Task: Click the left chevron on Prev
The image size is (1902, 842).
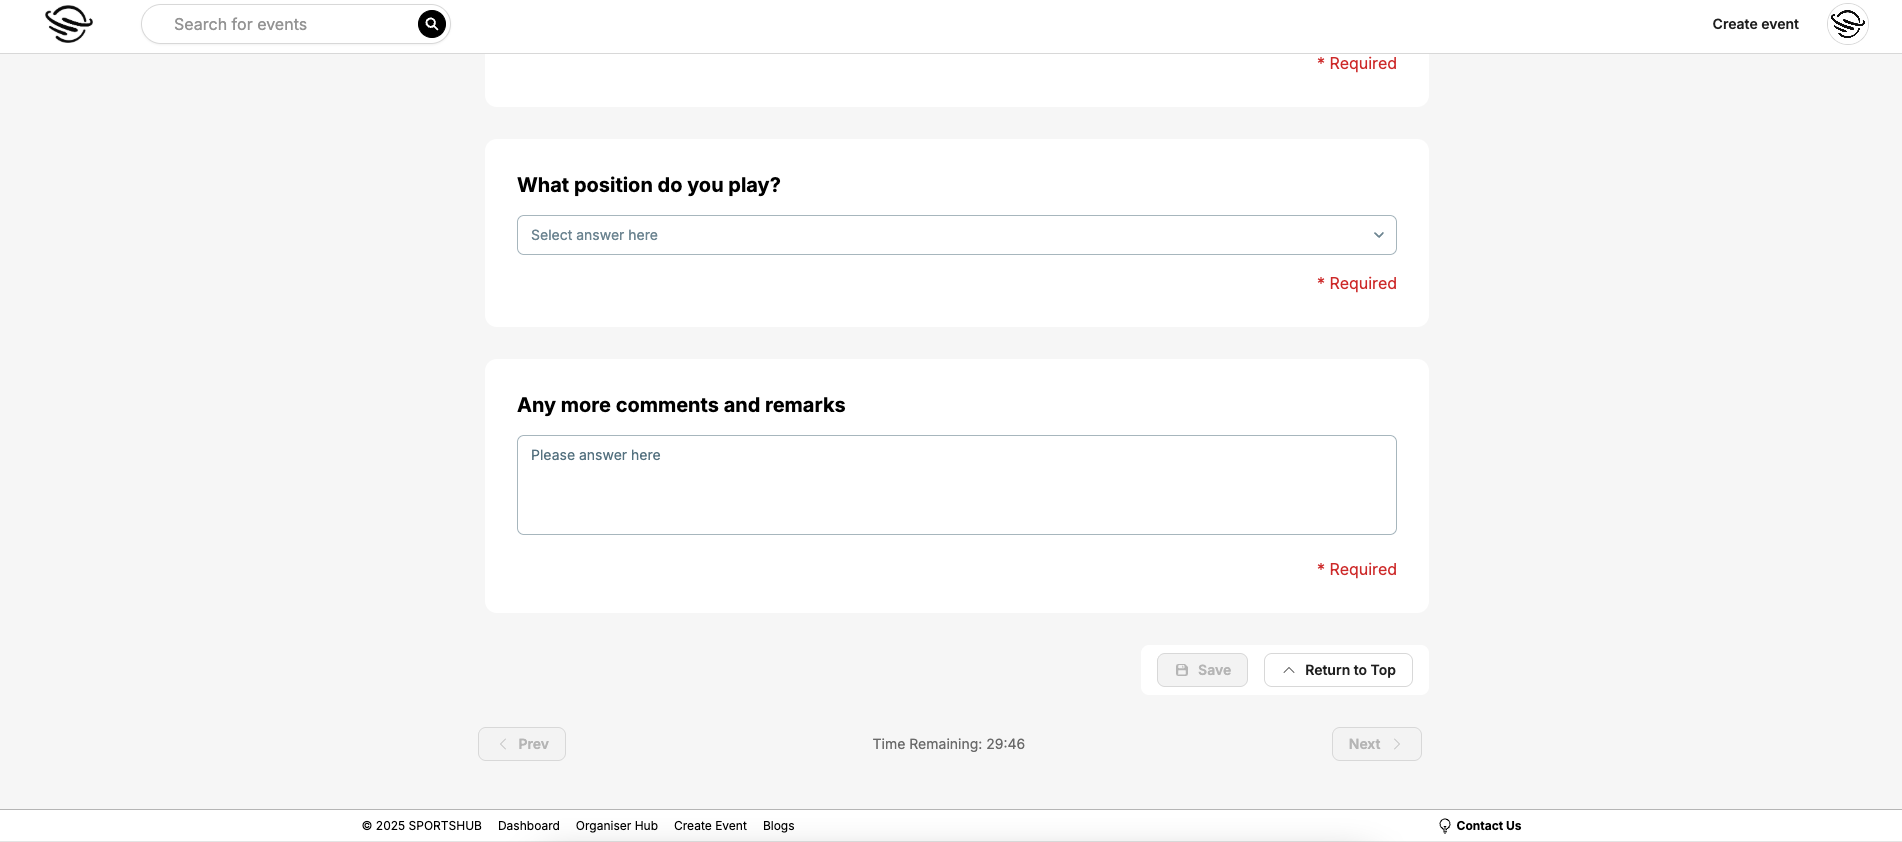Action: [503, 744]
